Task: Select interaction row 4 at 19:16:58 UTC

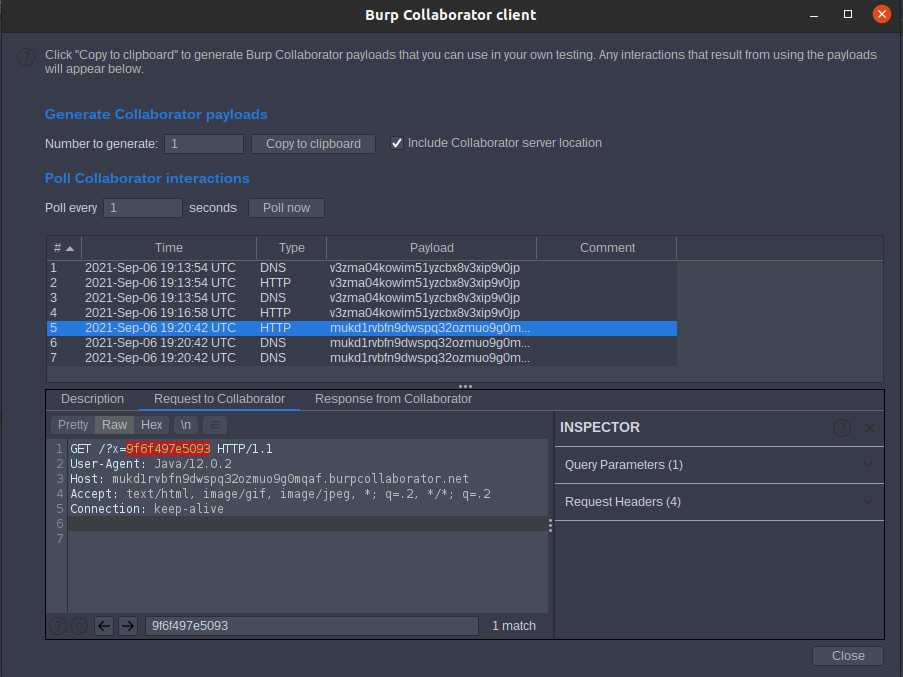Action: click(x=362, y=313)
